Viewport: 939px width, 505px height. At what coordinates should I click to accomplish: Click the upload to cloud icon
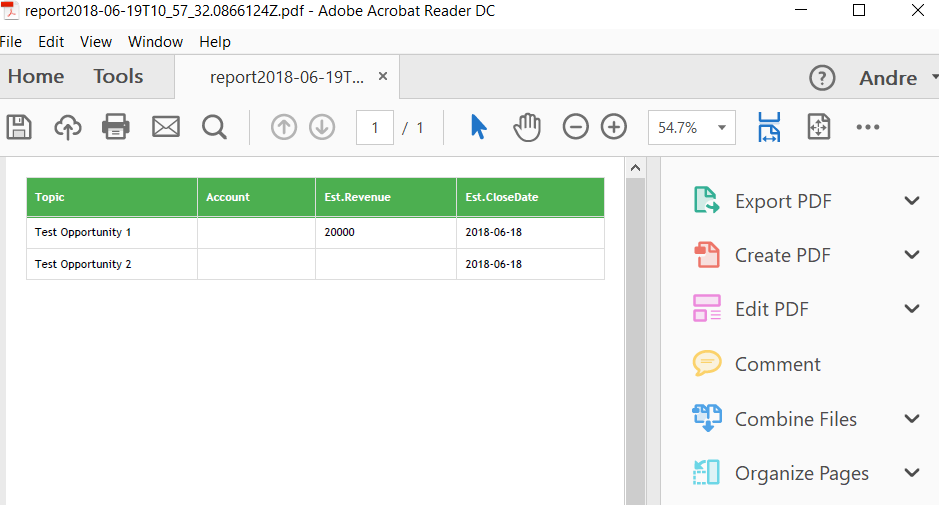click(x=67, y=127)
